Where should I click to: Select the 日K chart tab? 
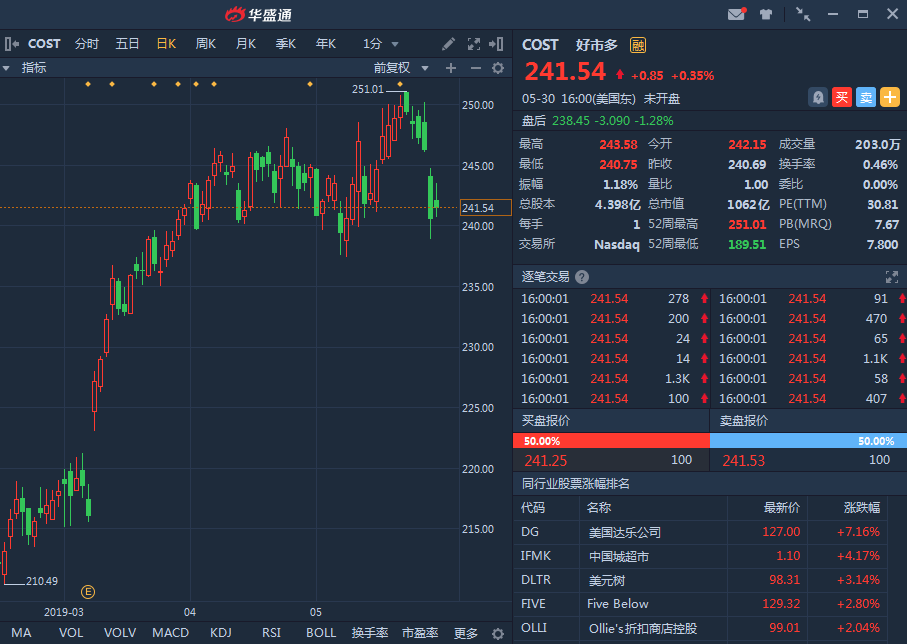(x=167, y=44)
